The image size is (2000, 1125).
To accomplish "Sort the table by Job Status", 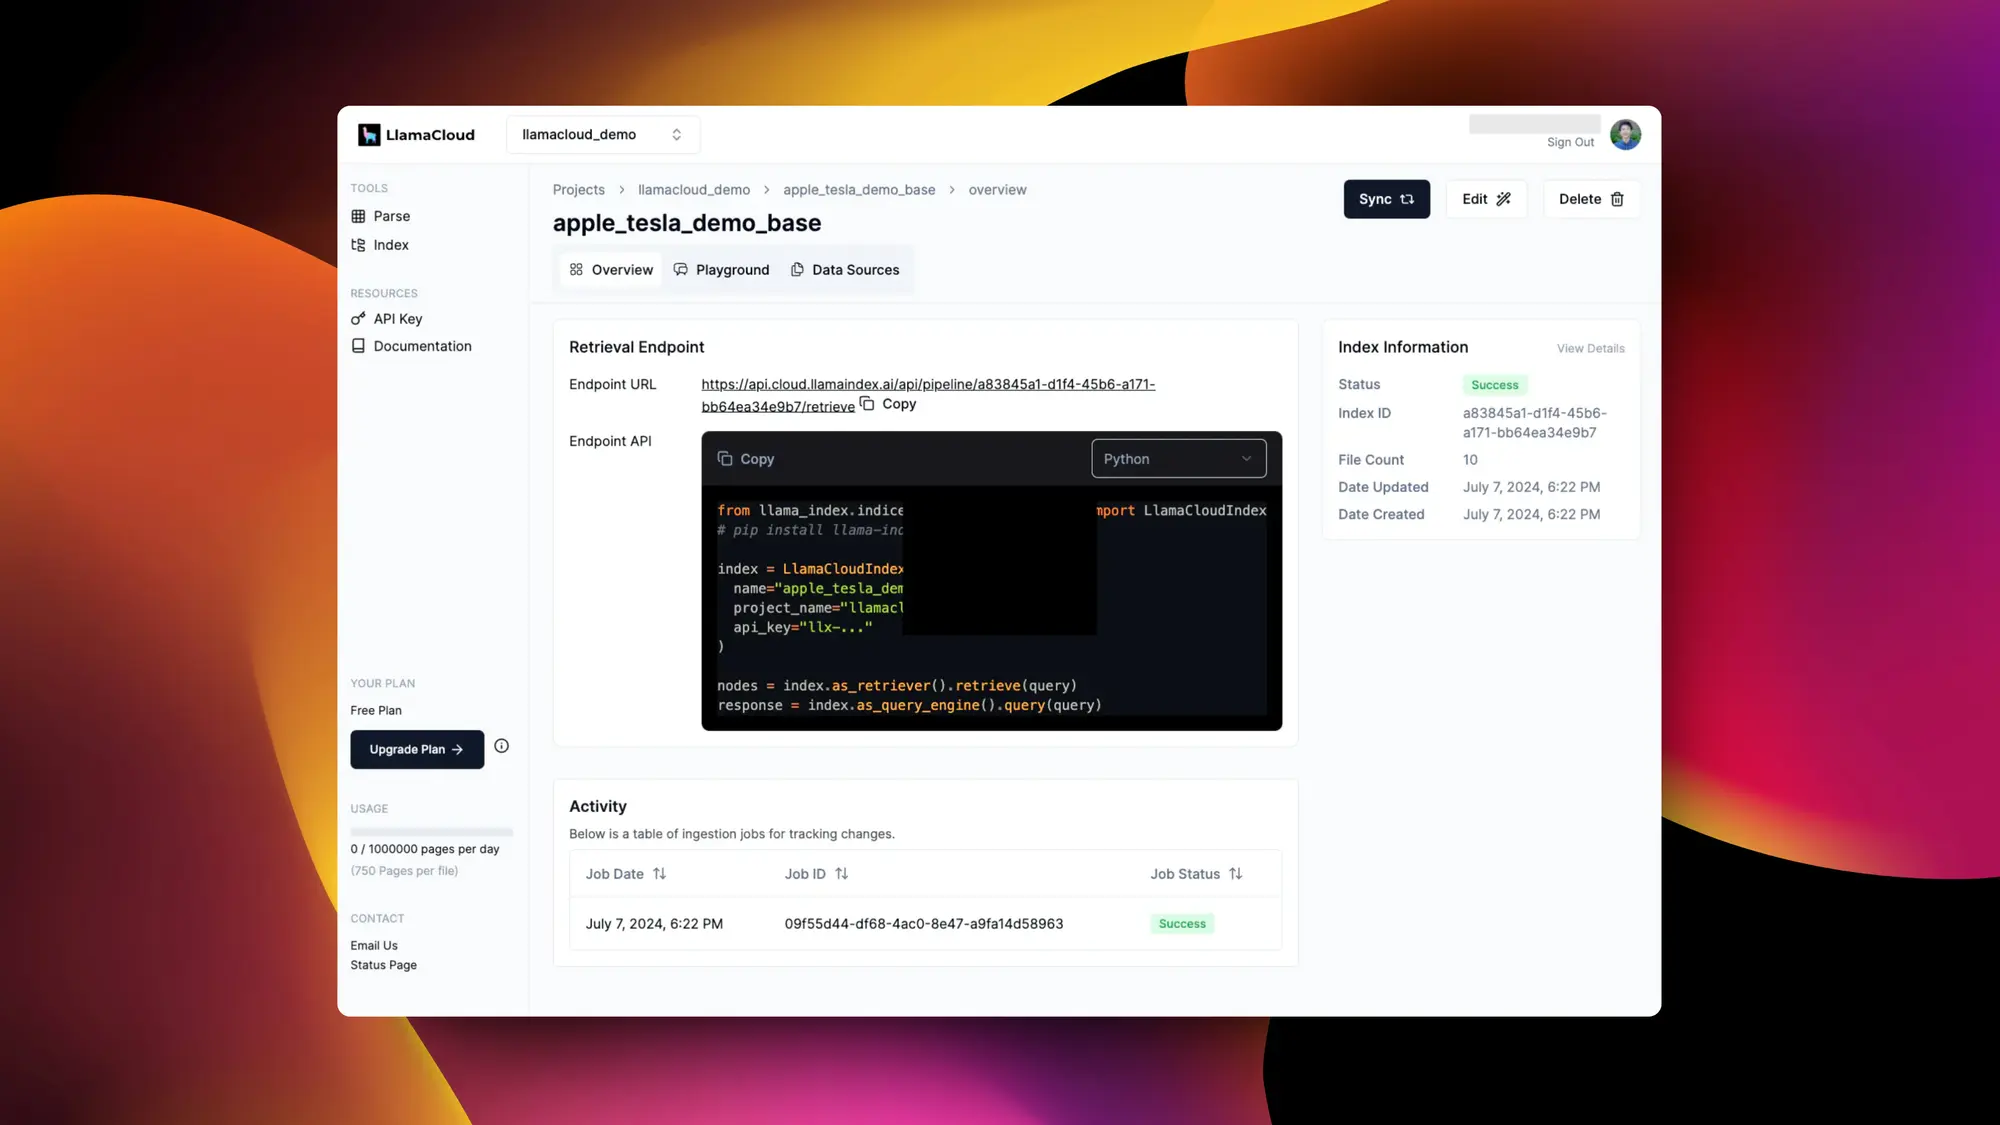I will [1196, 874].
